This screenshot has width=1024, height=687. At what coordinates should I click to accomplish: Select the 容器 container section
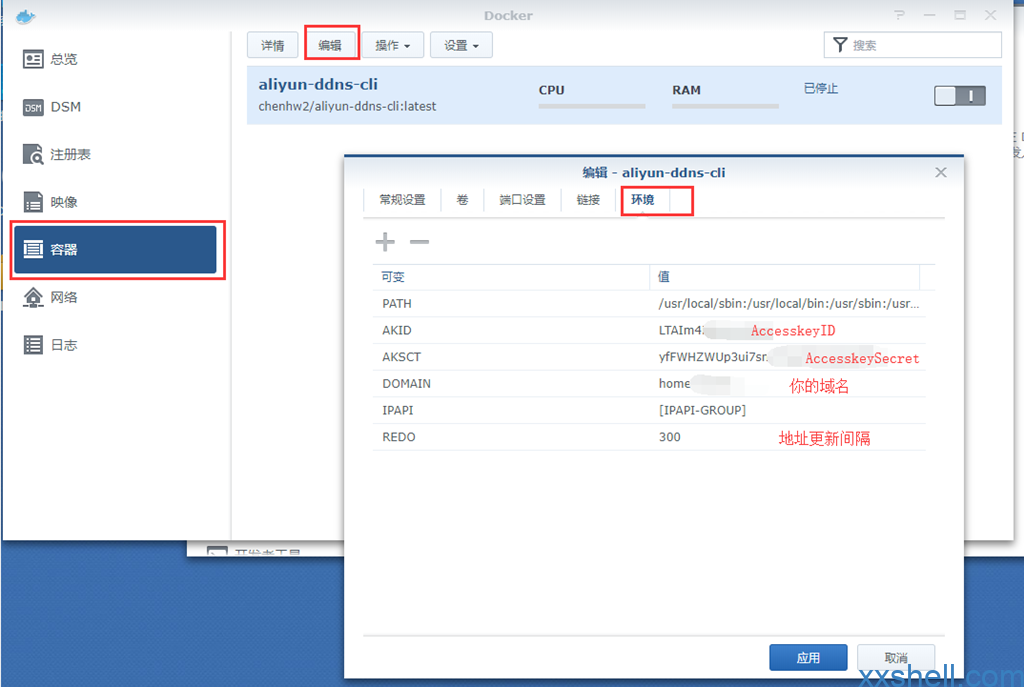pyautogui.click(x=115, y=249)
